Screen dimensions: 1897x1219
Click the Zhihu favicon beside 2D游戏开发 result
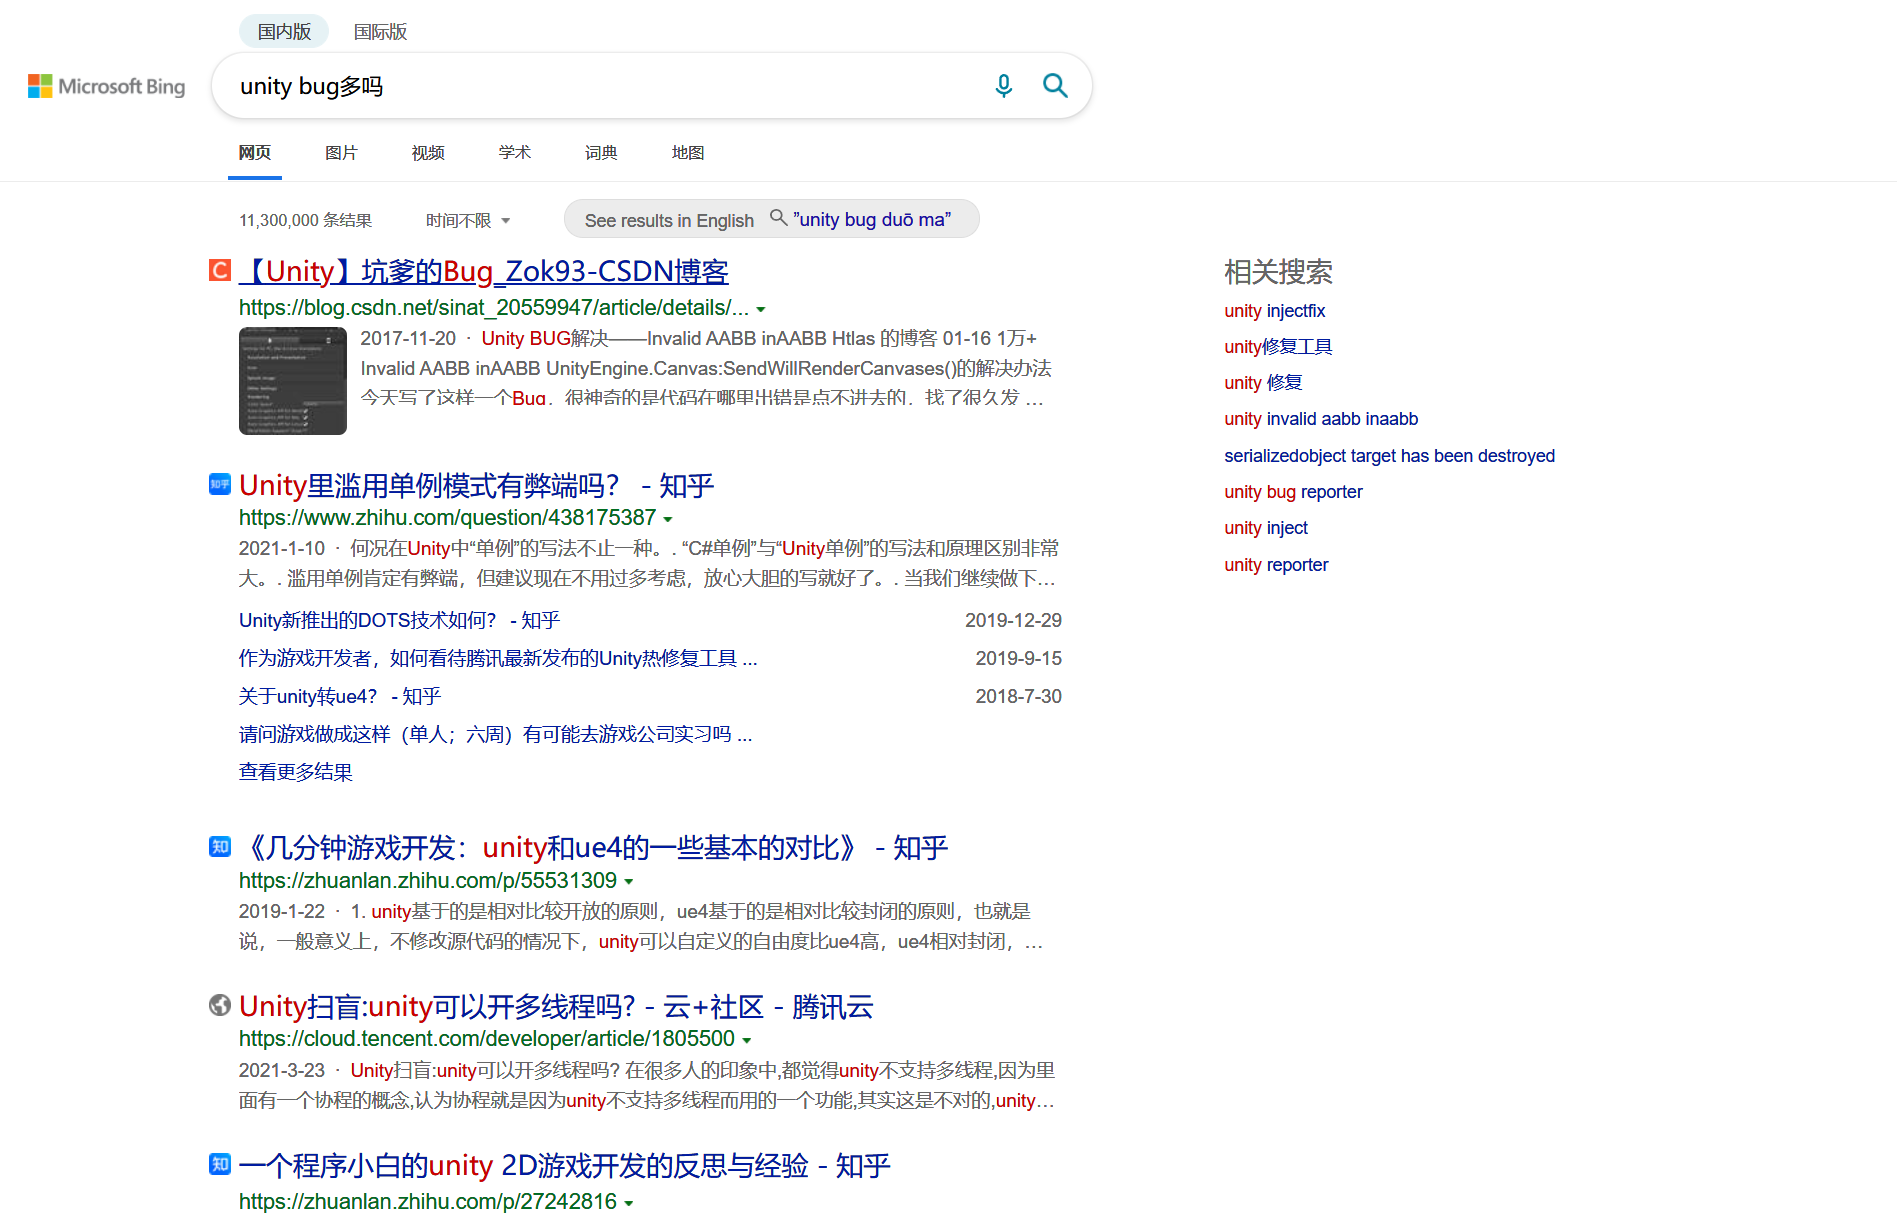[220, 1164]
